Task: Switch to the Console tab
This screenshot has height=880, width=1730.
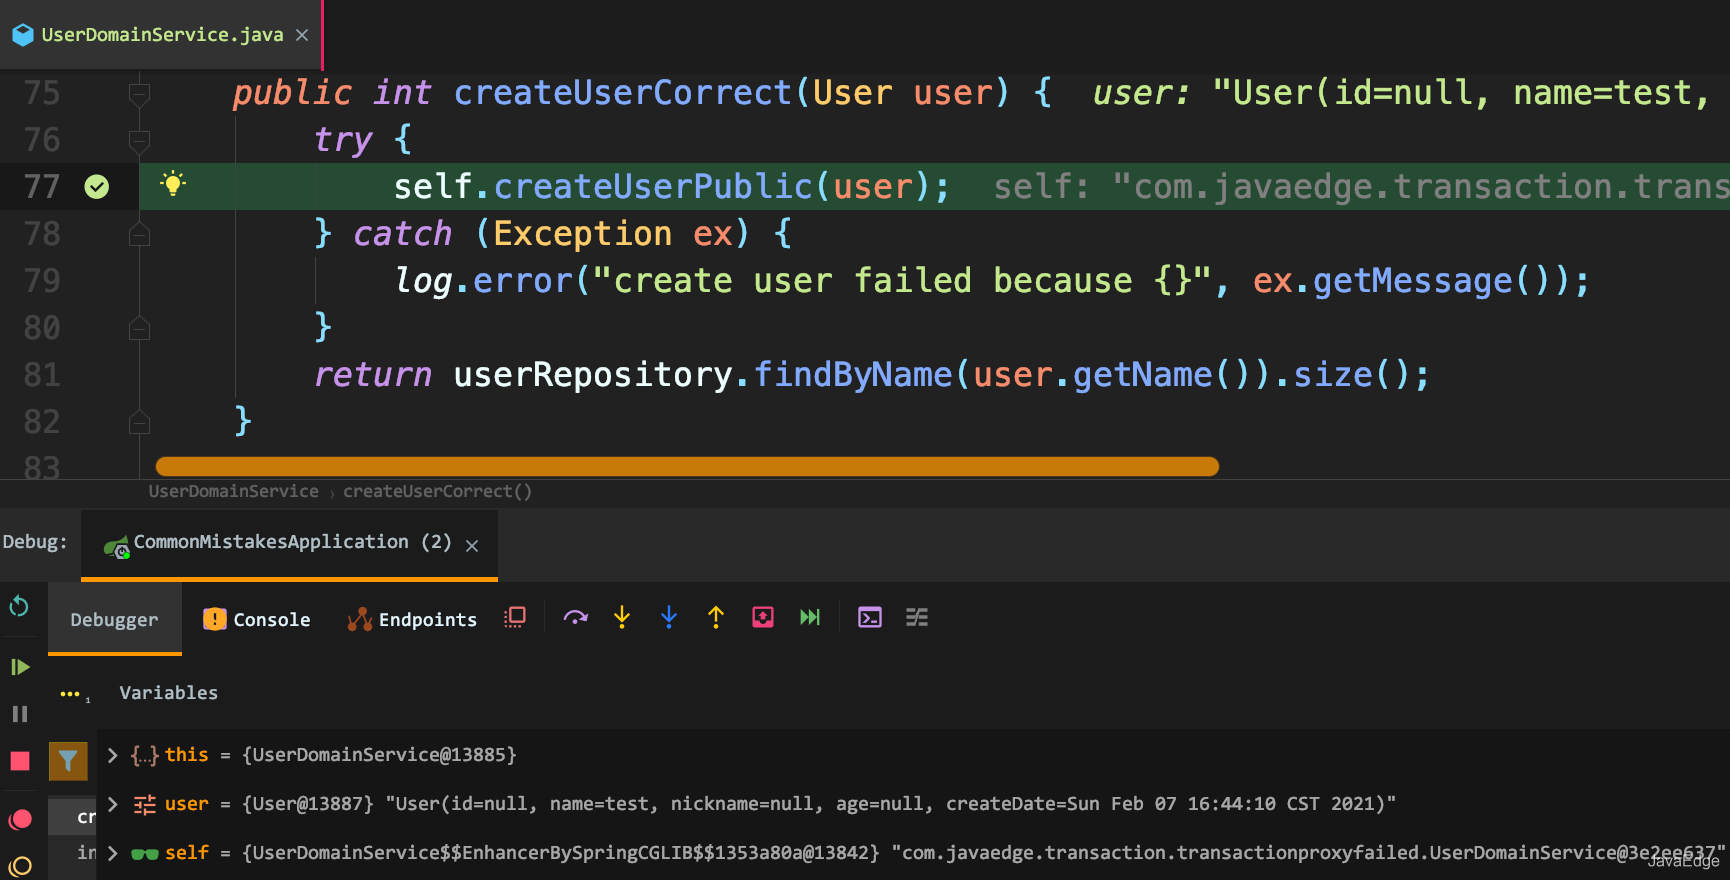Action: 257,619
